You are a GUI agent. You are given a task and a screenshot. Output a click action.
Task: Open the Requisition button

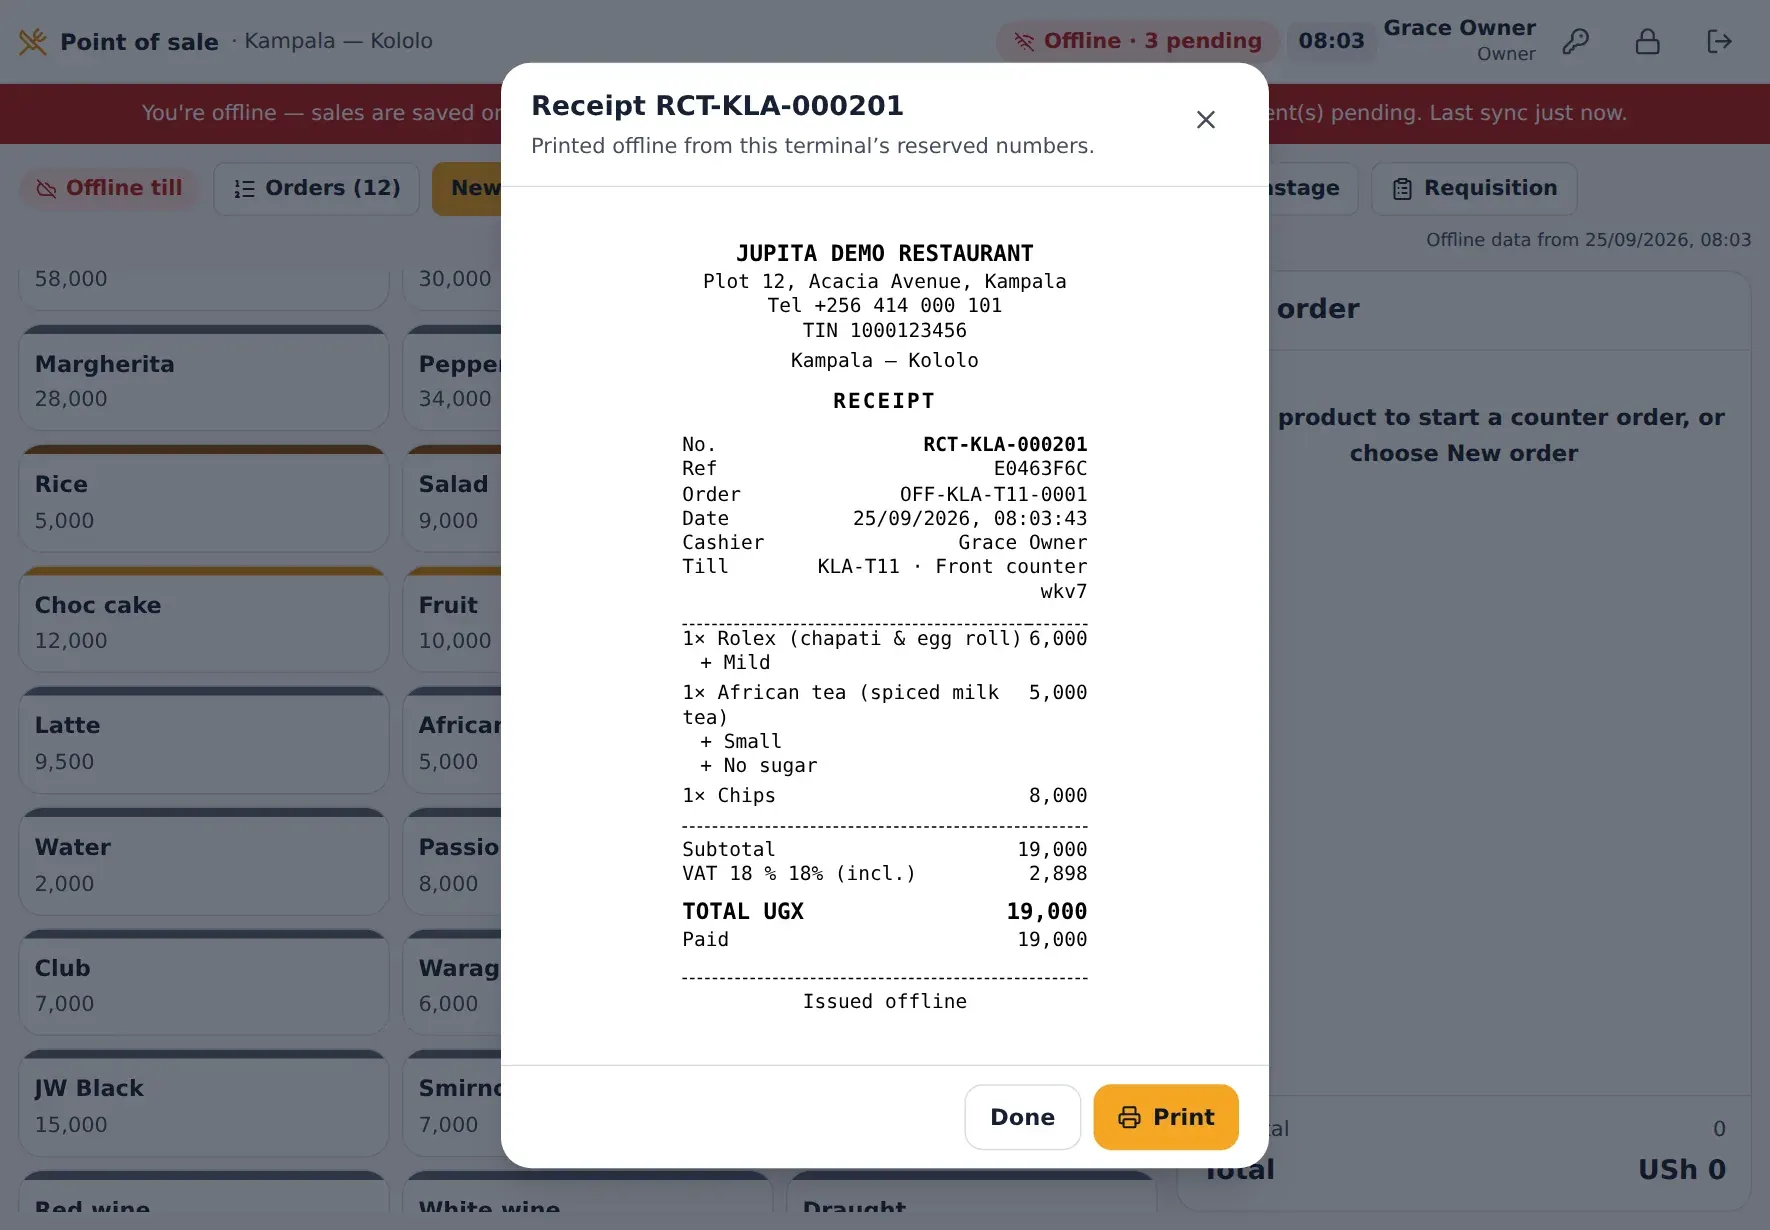[x=1474, y=188]
